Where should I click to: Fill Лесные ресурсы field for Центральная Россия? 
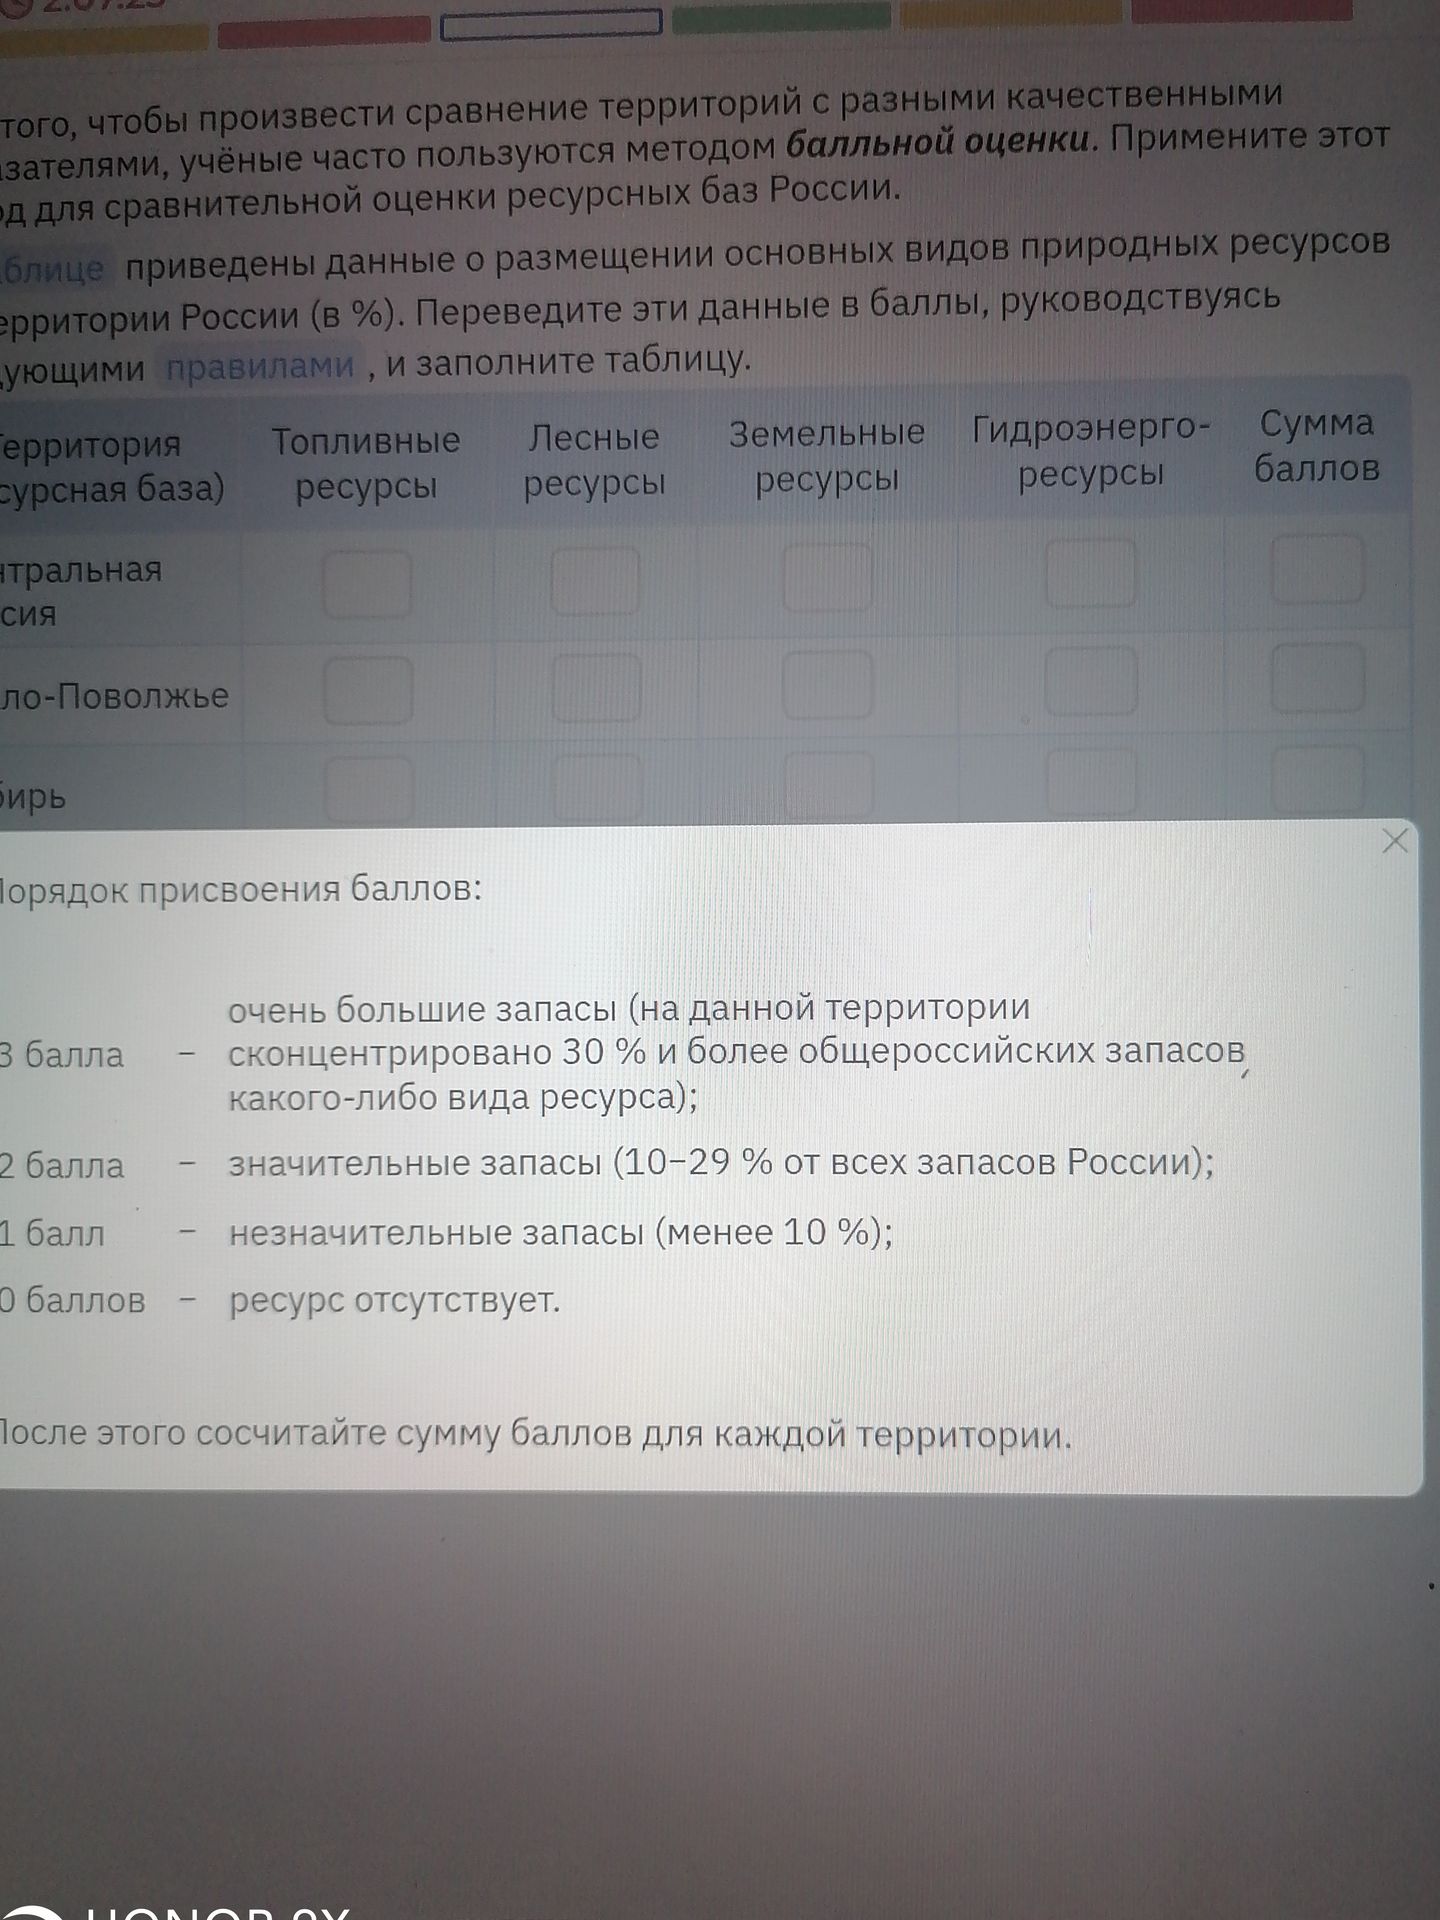point(595,581)
